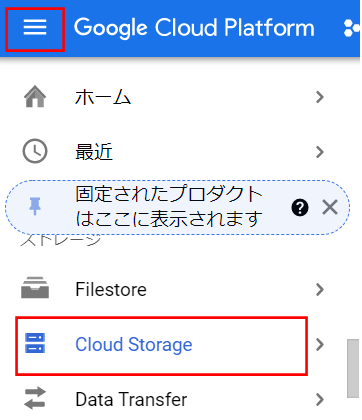Expand the Cloud Storage submenu chevron

[x=320, y=345]
